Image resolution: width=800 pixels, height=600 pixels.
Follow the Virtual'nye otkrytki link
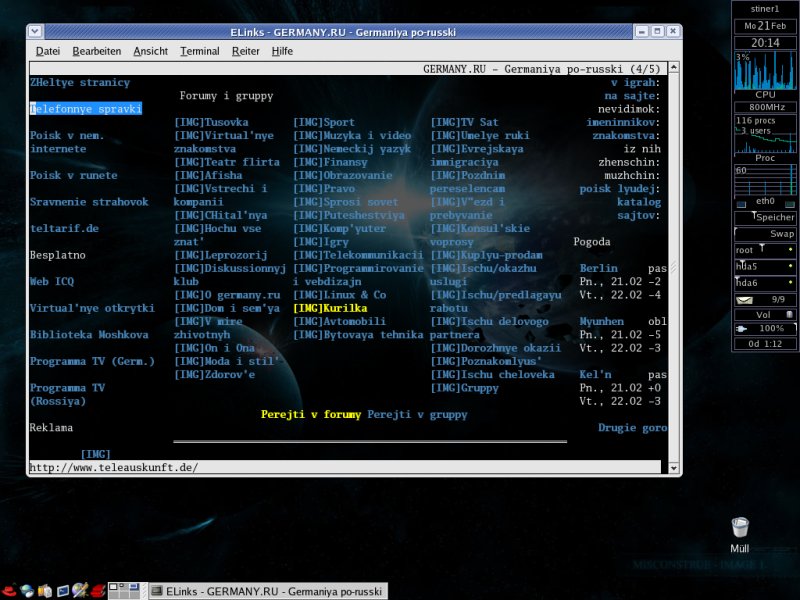[x=92, y=308]
